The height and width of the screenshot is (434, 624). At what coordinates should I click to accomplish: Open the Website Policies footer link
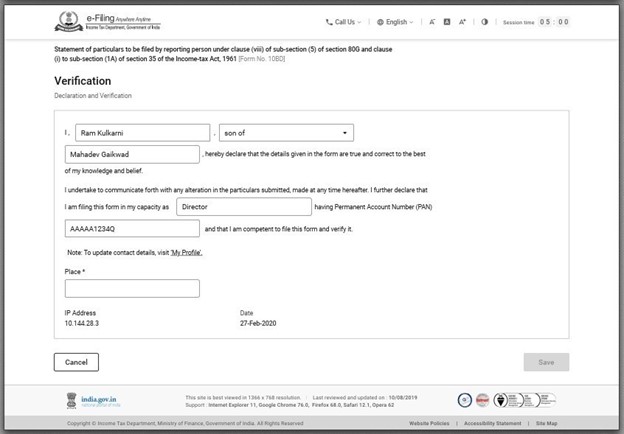click(x=429, y=424)
